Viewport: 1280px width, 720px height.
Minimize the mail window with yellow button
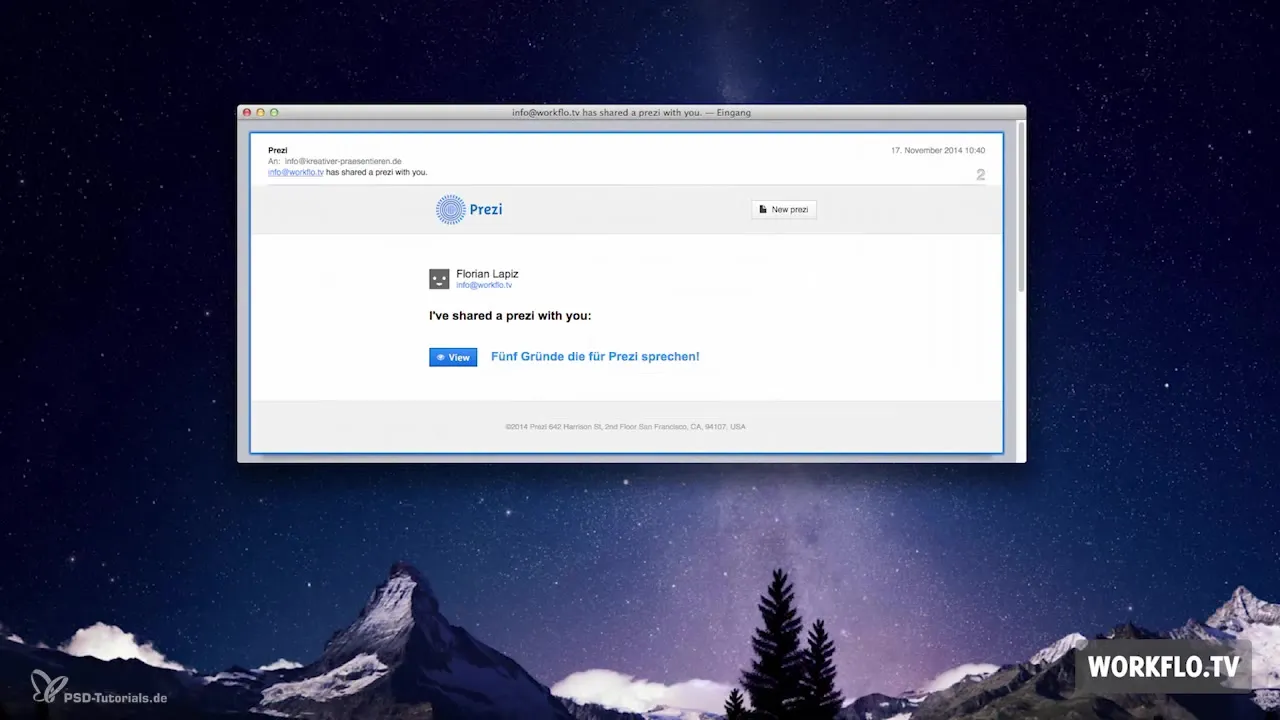coord(260,113)
